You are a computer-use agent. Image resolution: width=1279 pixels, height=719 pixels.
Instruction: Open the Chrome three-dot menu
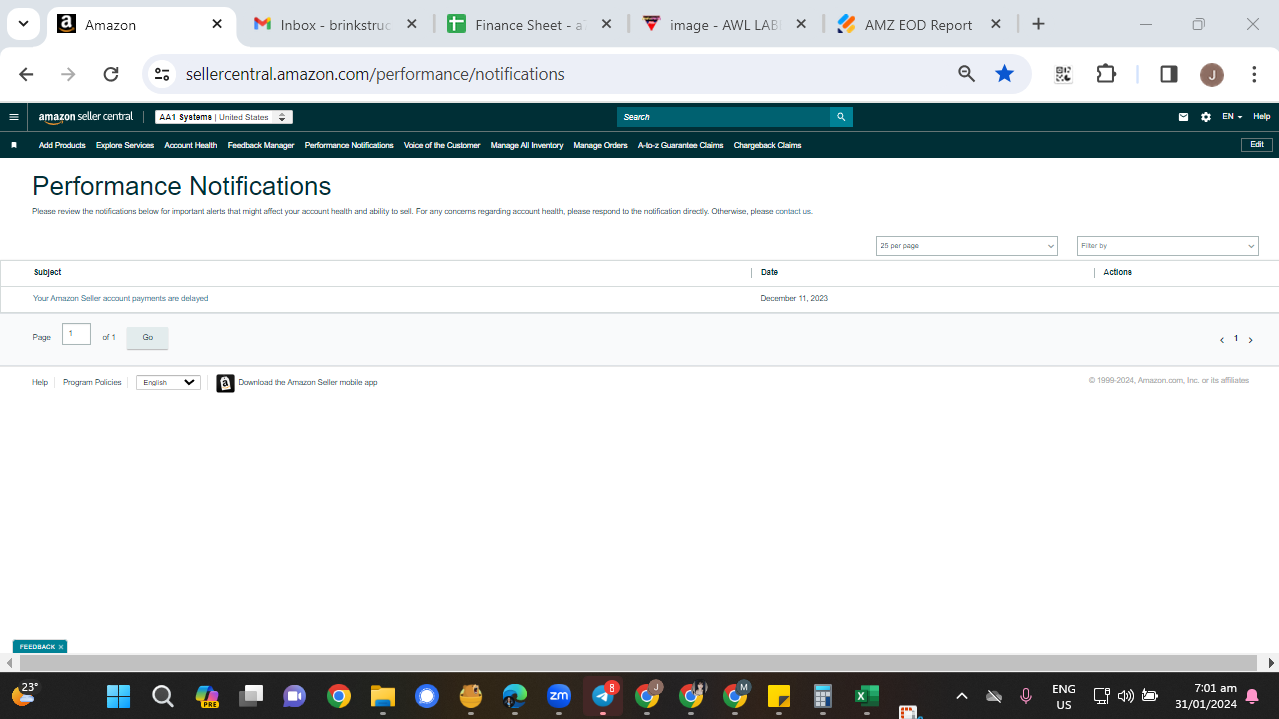pyautogui.click(x=1254, y=74)
